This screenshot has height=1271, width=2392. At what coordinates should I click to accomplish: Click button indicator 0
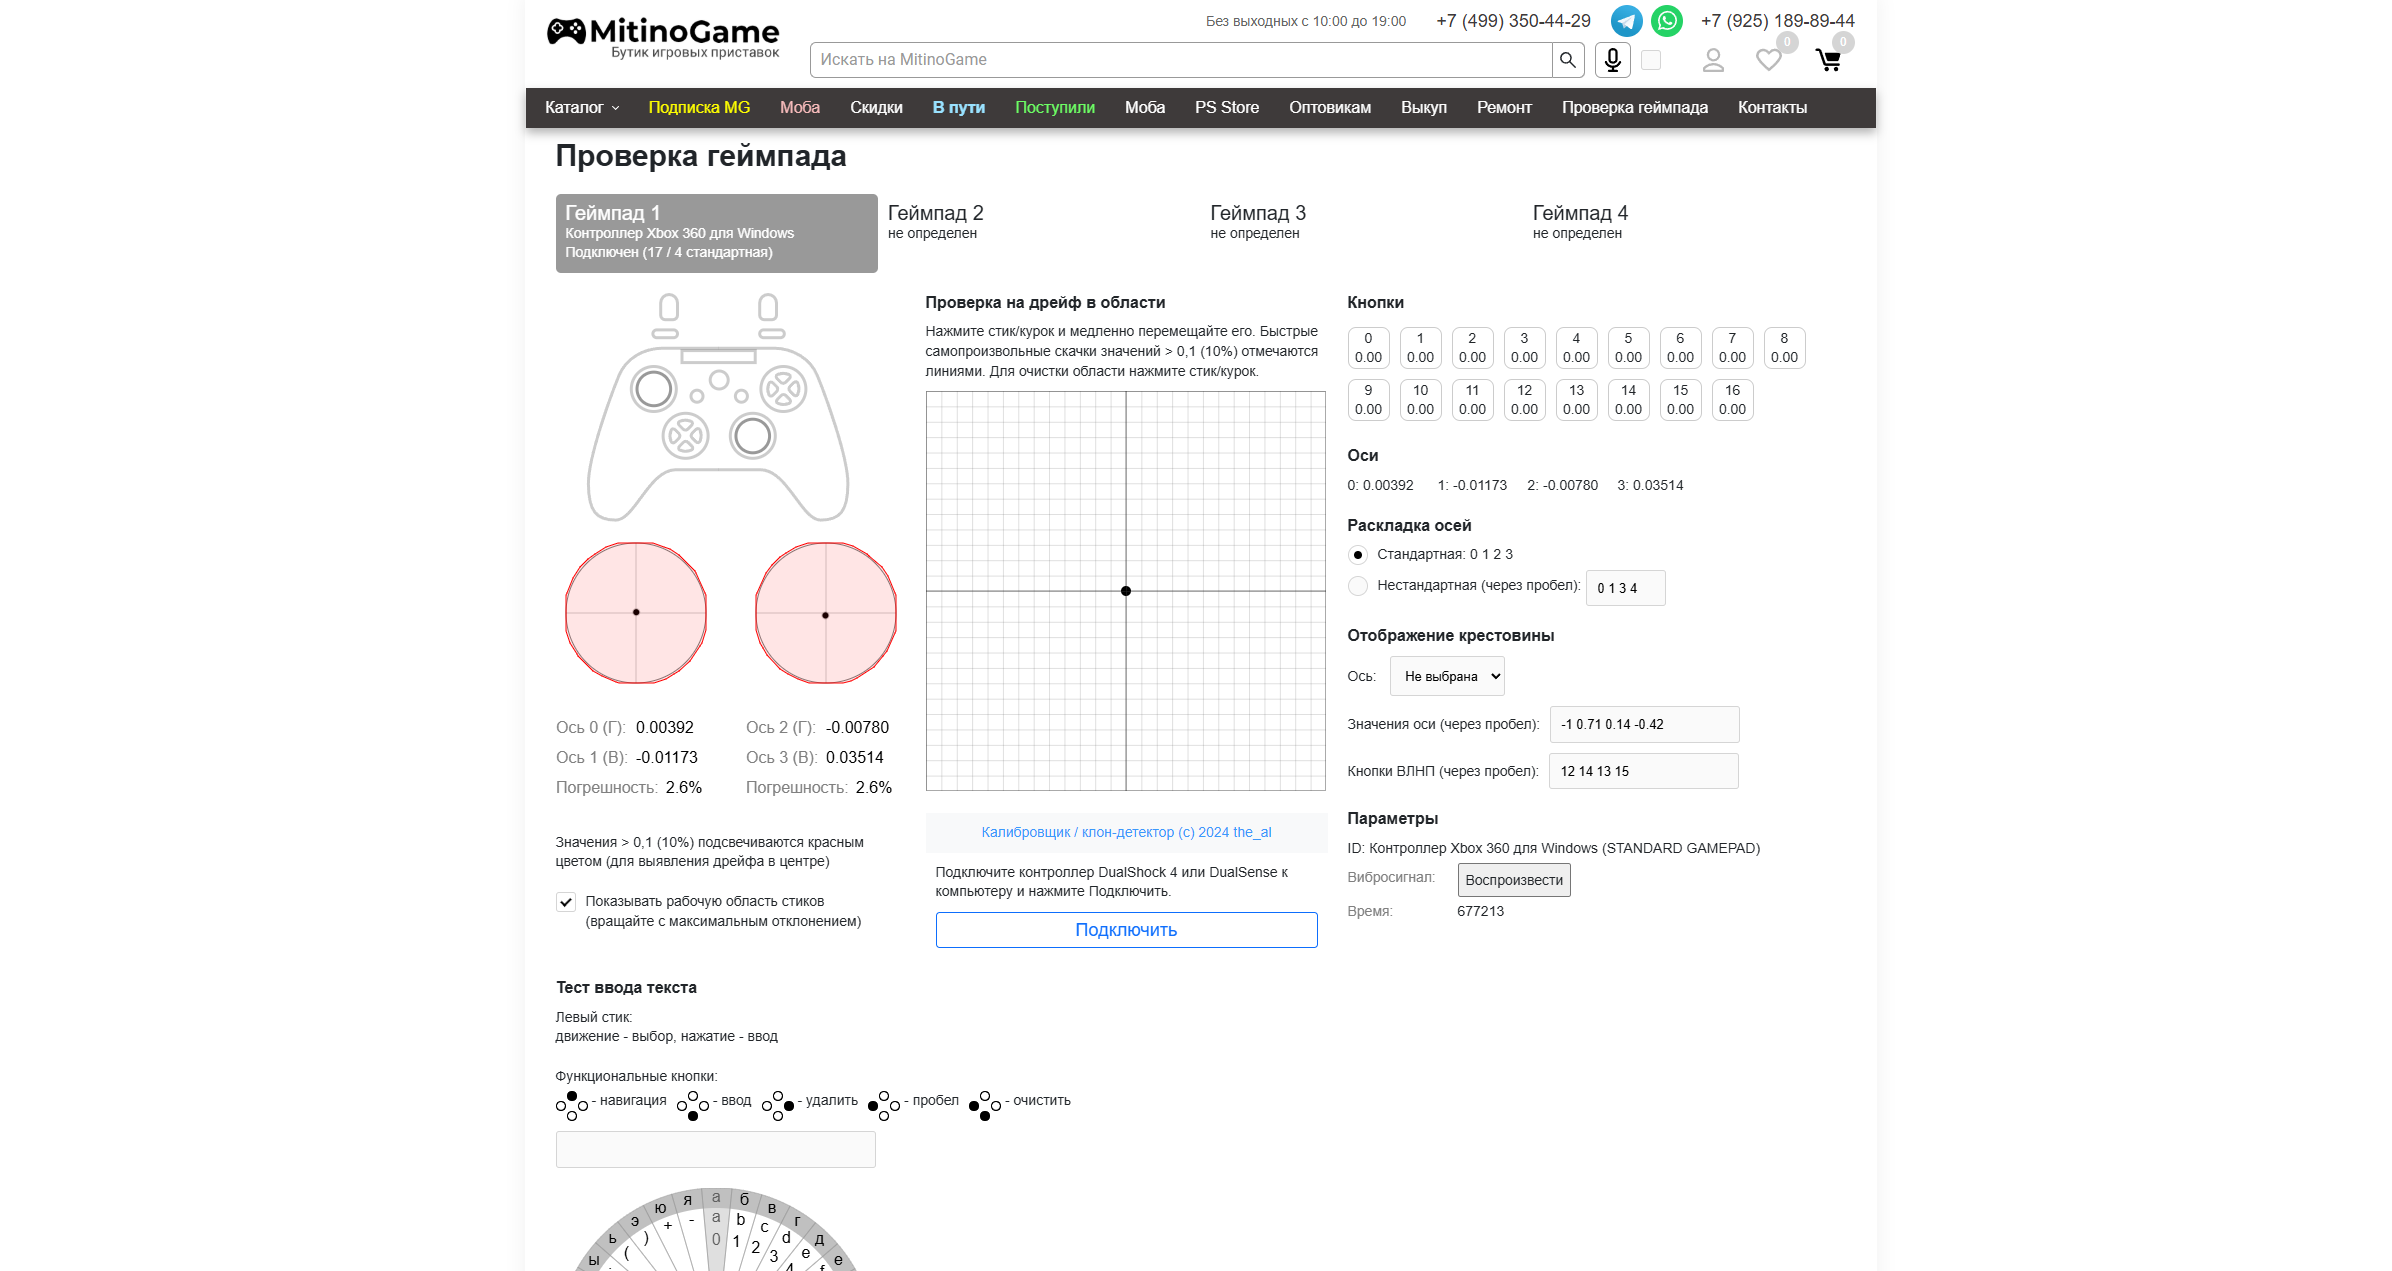pos(1368,348)
